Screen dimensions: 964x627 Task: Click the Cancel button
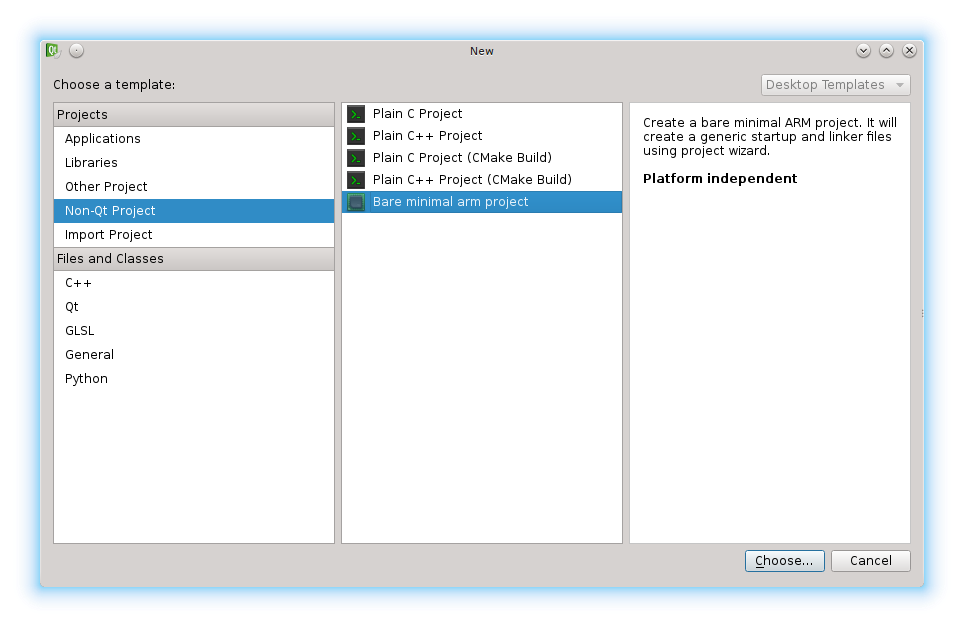(871, 561)
